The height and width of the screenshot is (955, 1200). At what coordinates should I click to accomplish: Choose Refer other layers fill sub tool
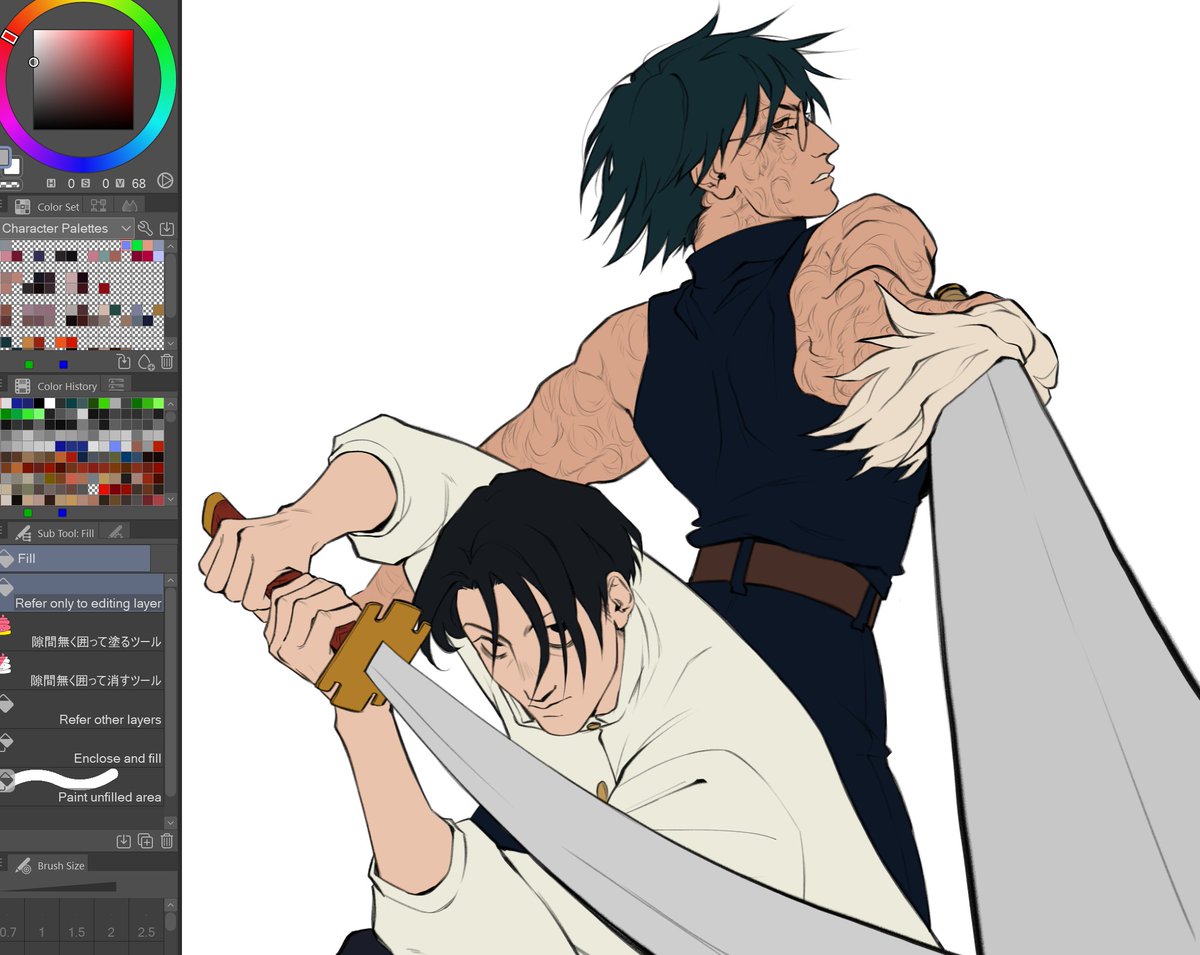[x=82, y=710]
